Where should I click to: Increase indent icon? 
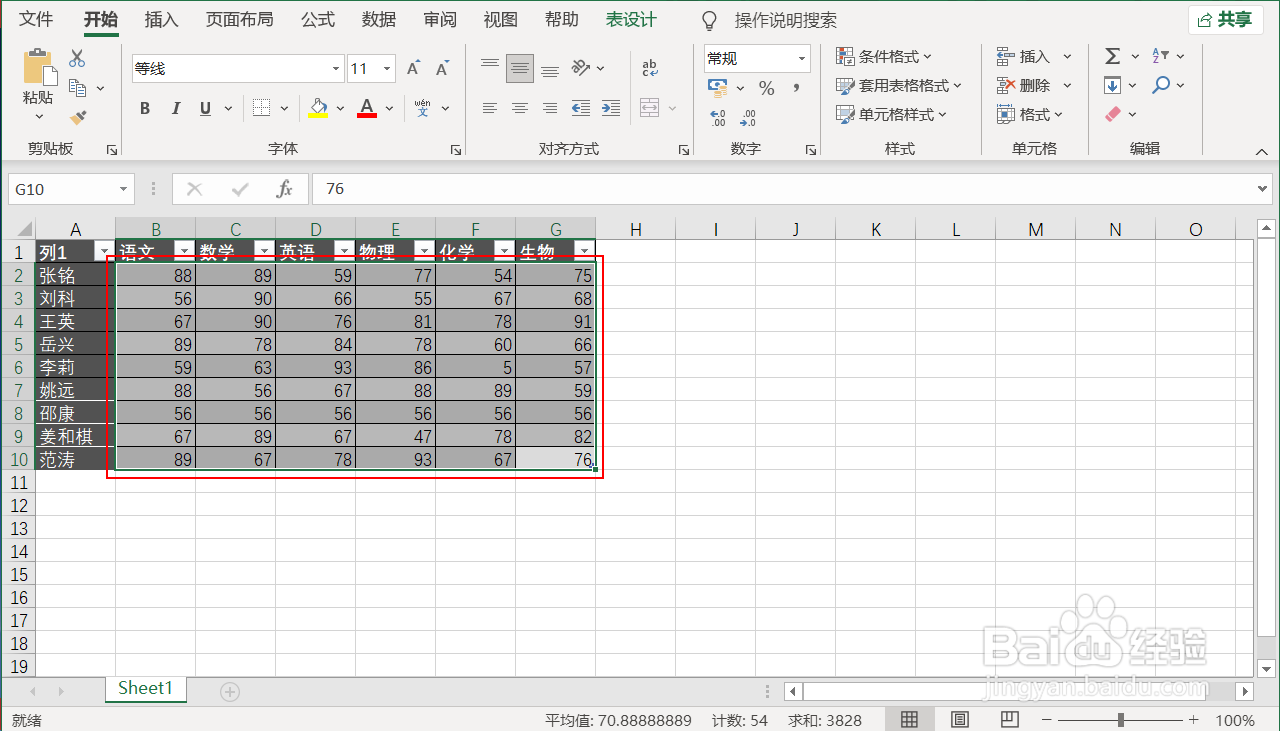click(x=611, y=108)
